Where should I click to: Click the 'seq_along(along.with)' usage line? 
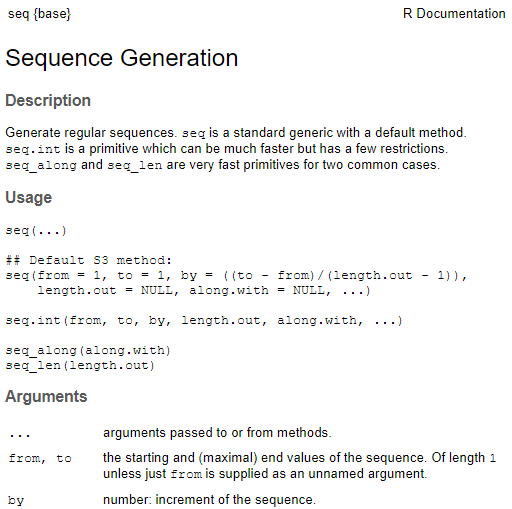[x=88, y=351]
